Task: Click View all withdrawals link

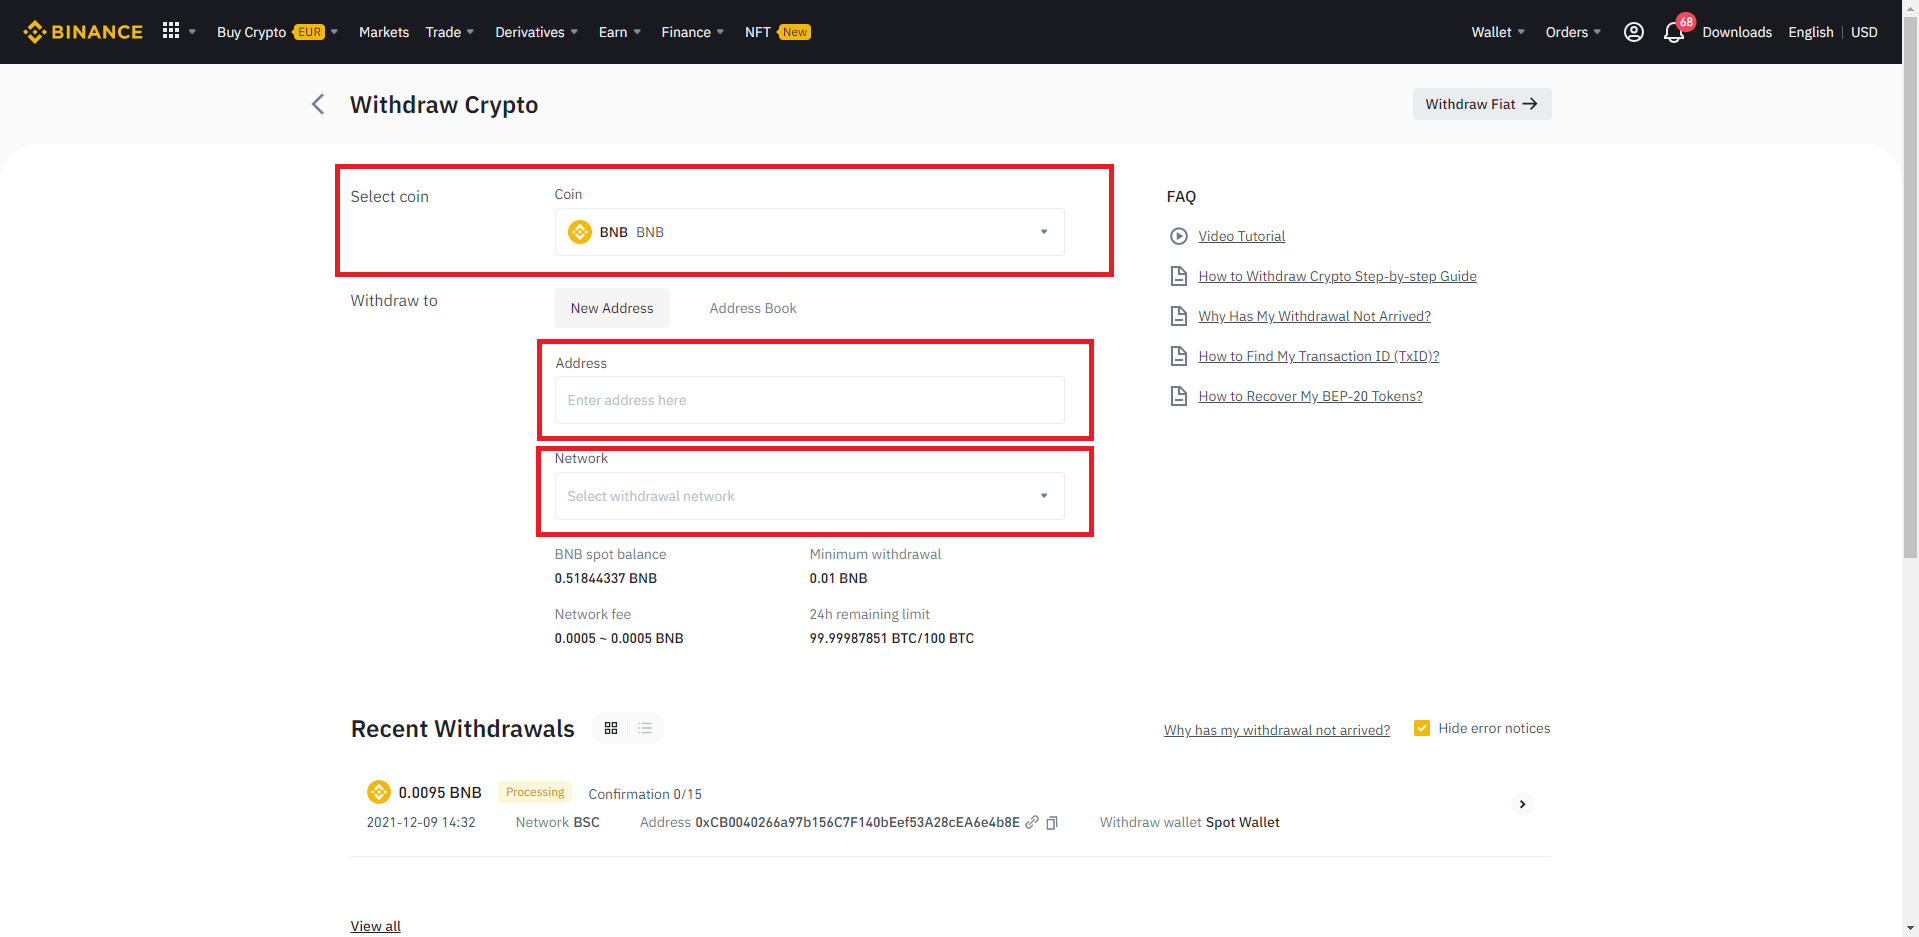Action: pyautogui.click(x=375, y=926)
